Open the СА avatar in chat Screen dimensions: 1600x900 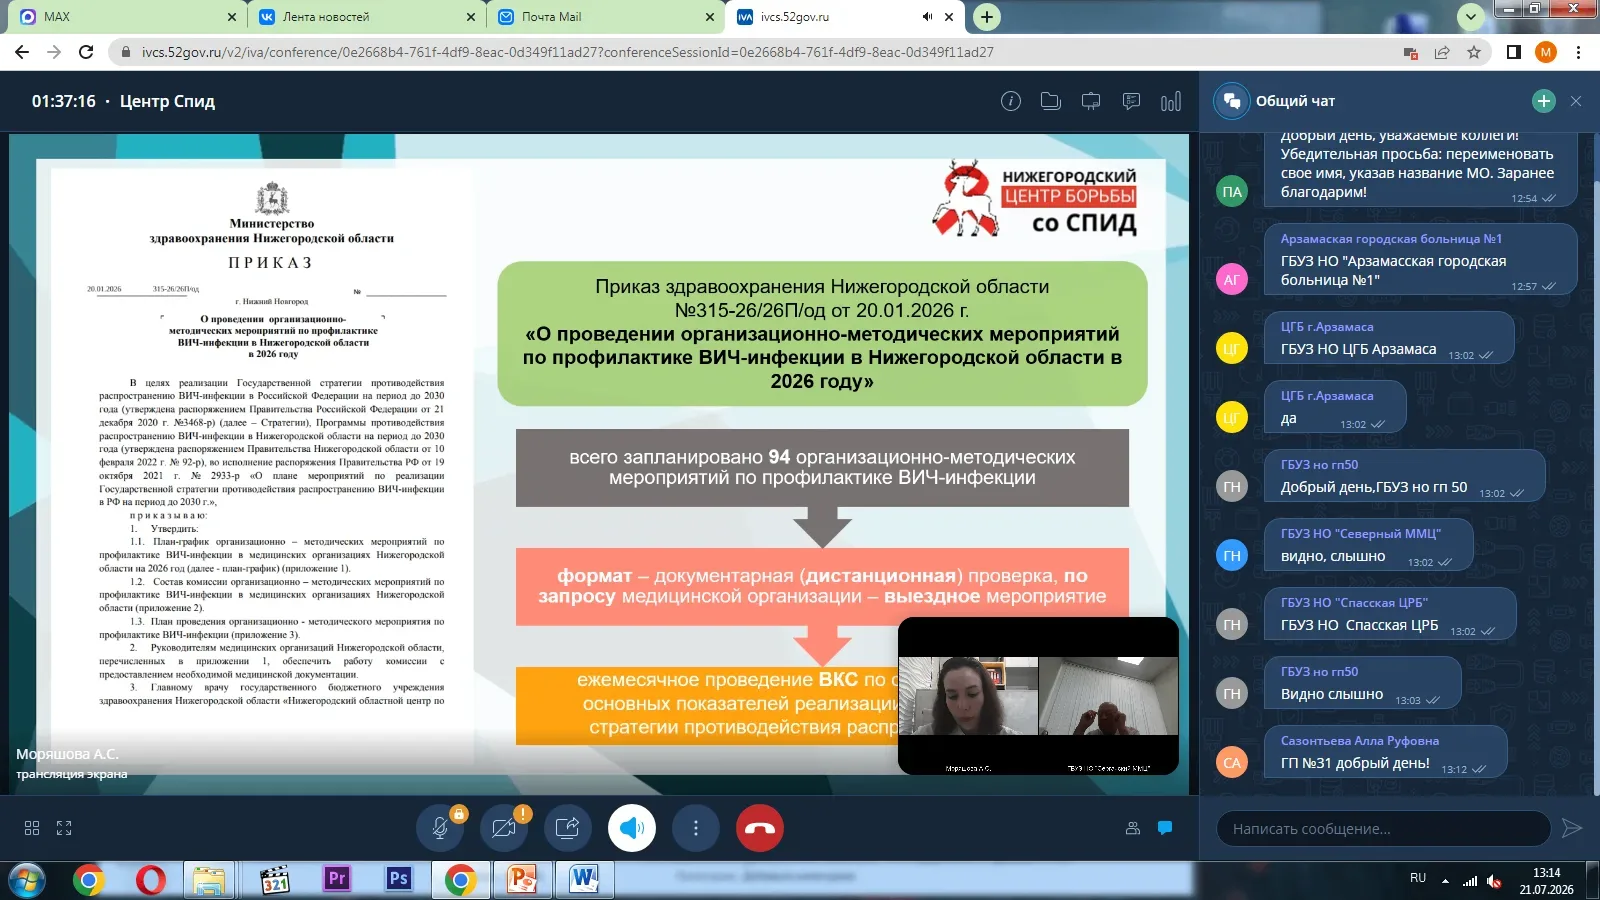click(1232, 763)
